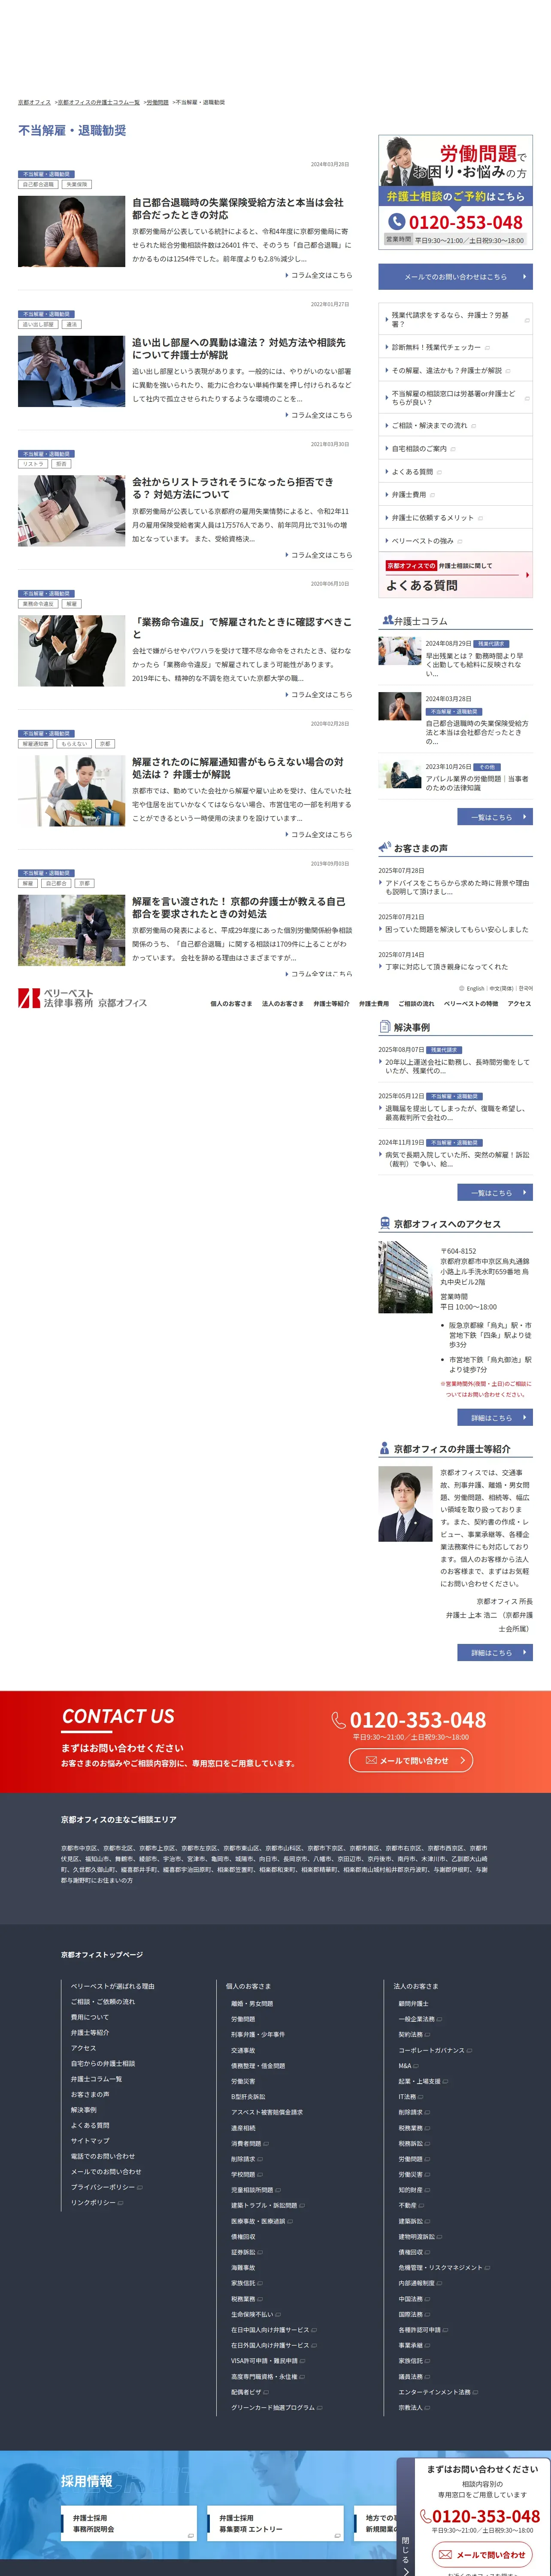Click the Verybest law office Kyoto logo
Image resolution: width=551 pixels, height=2576 pixels.
coord(82,998)
